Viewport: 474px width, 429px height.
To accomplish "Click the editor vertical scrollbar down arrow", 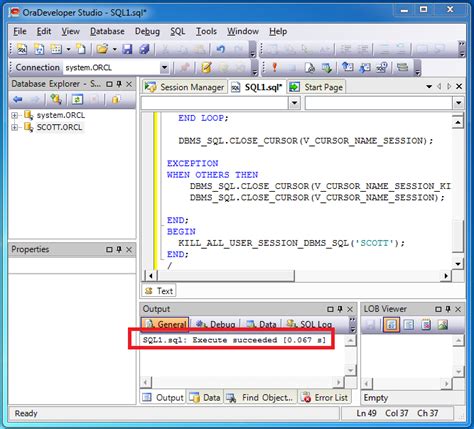I will 458,264.
